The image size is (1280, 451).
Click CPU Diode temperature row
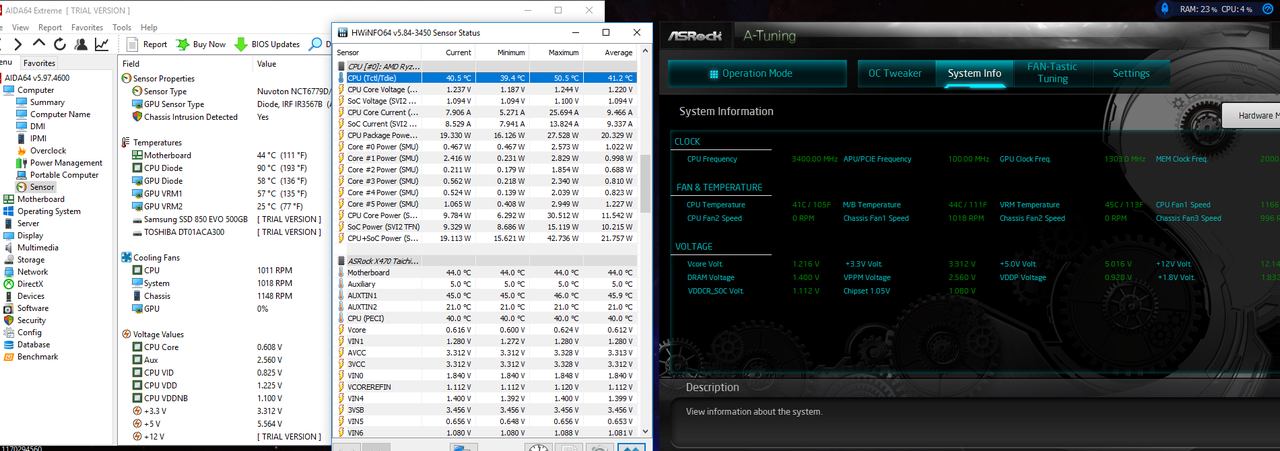click(x=225, y=167)
